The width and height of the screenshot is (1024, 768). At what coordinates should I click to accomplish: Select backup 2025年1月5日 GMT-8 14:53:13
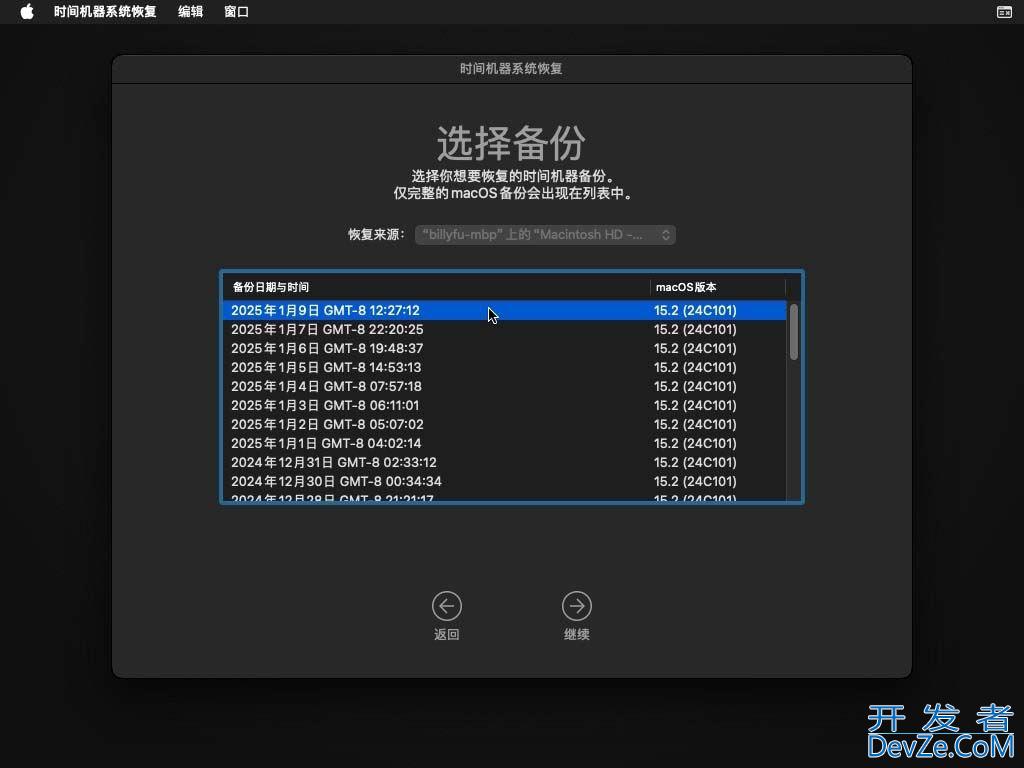pyautogui.click(x=504, y=367)
